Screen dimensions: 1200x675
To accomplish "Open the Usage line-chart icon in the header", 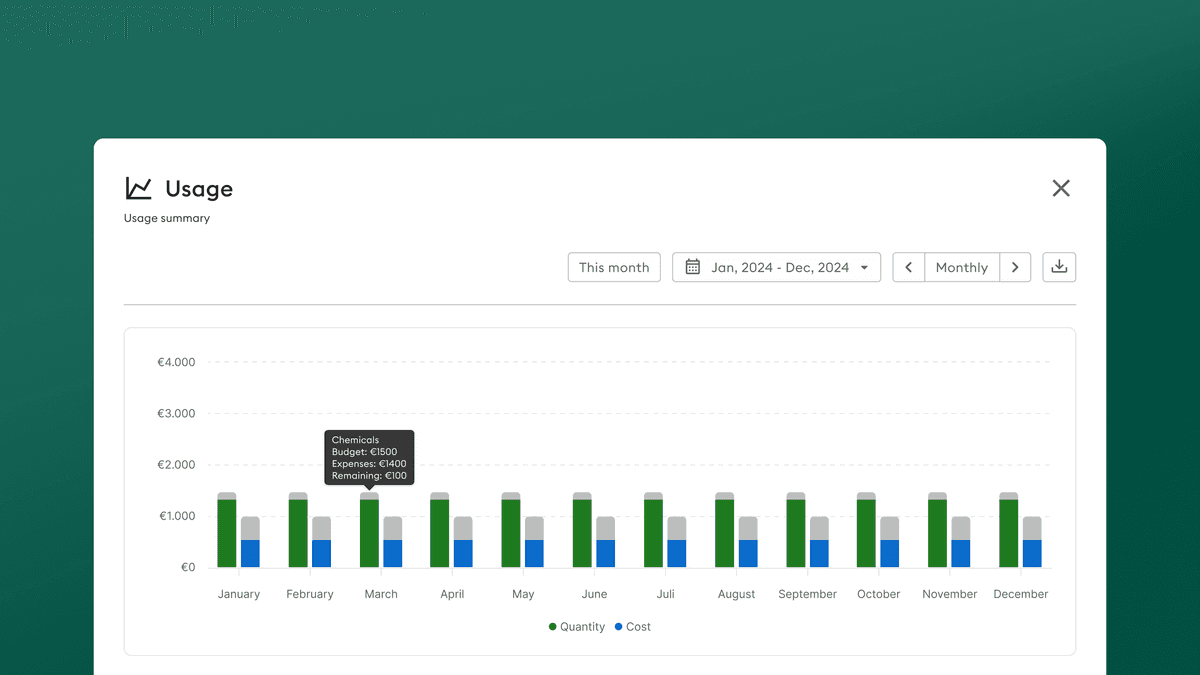I will pos(137,188).
